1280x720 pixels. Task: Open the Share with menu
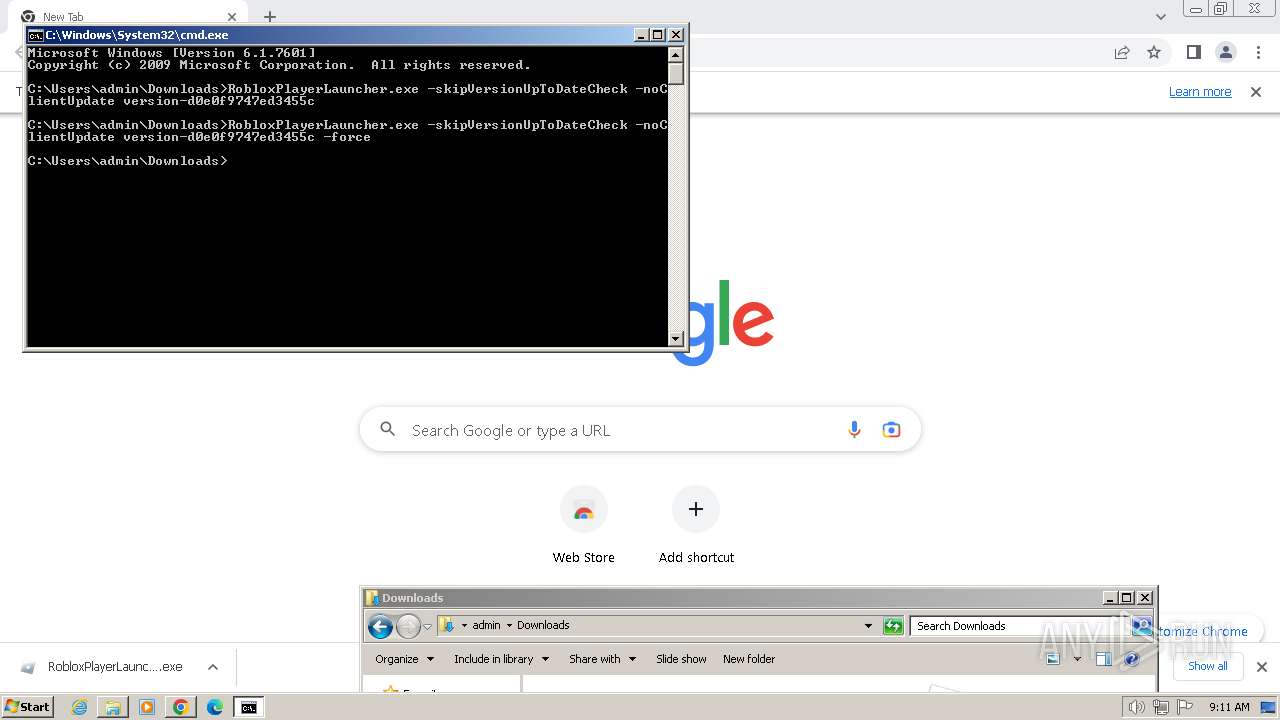(602, 659)
